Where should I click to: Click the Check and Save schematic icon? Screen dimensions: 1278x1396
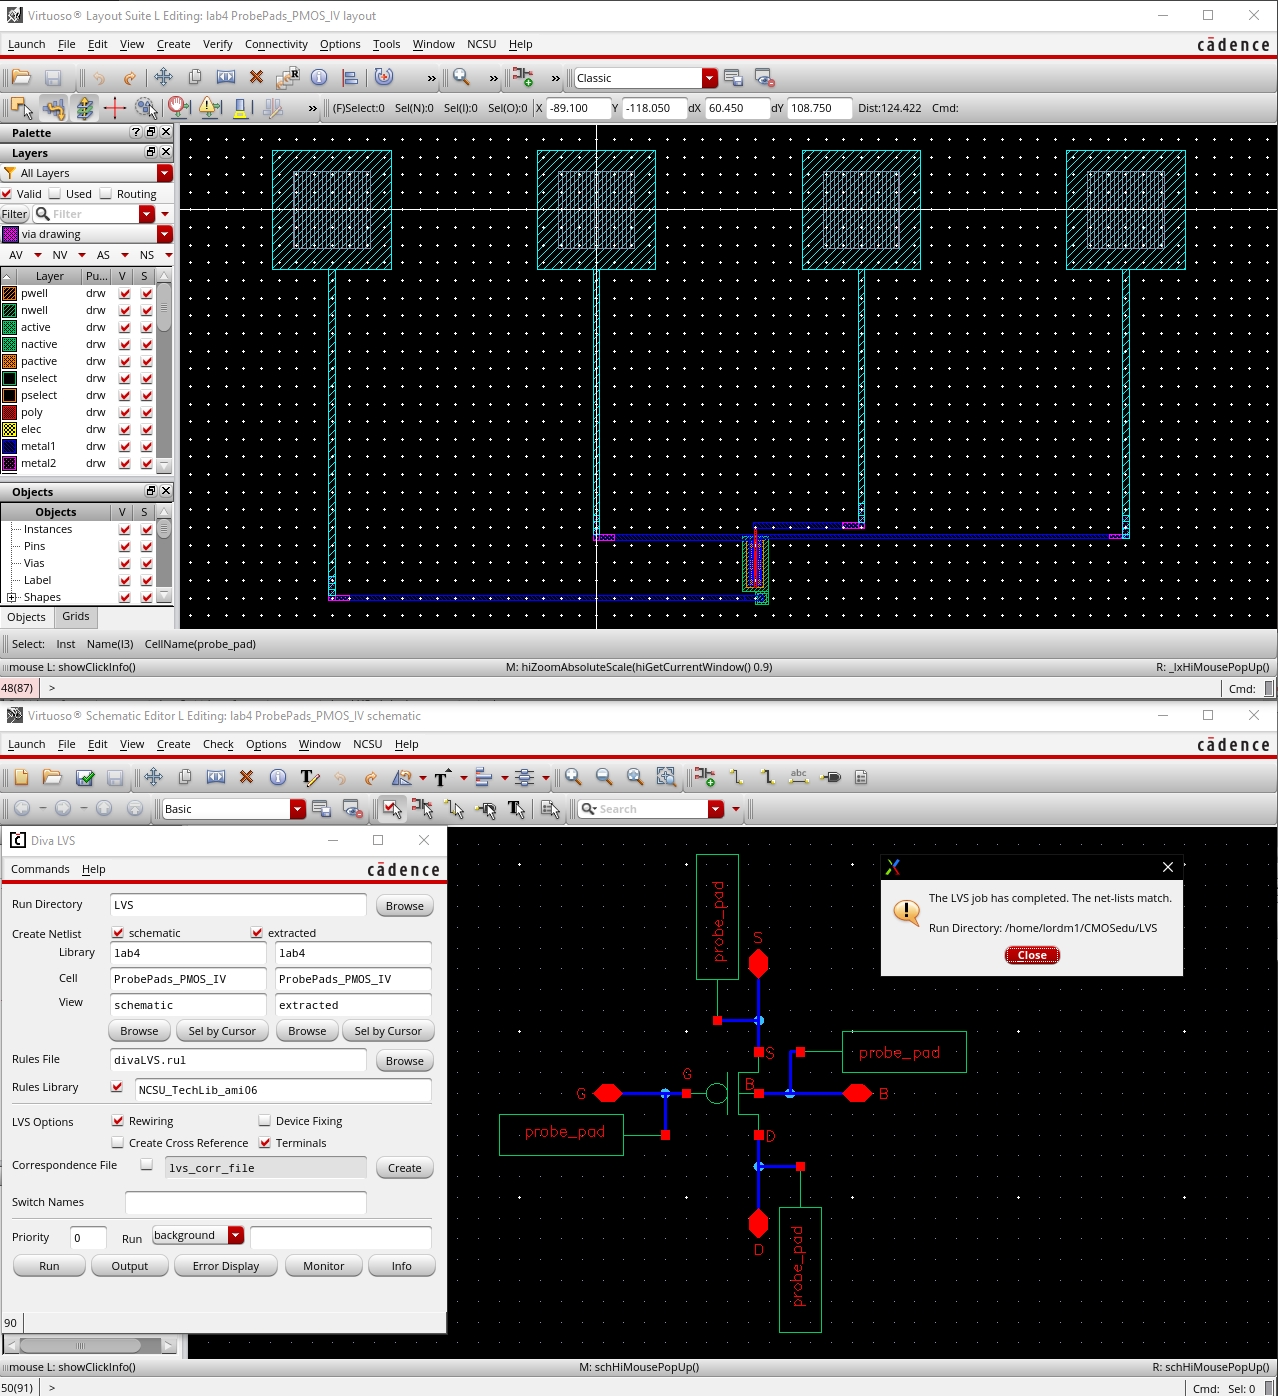pyautogui.click(x=85, y=777)
